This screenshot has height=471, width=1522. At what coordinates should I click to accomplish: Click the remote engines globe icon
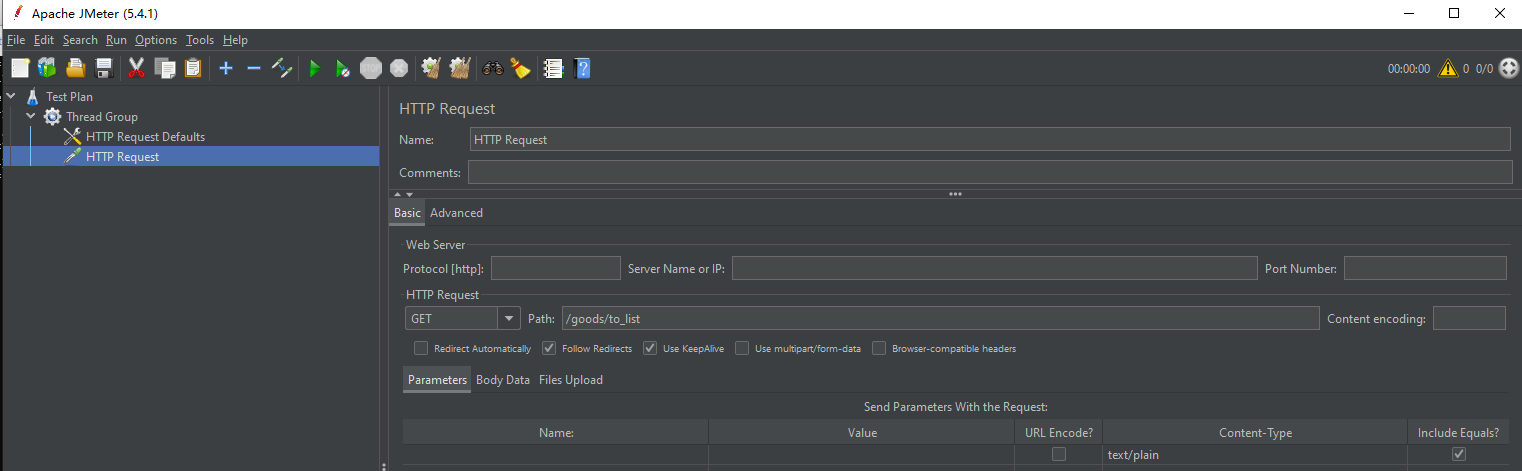click(x=1508, y=68)
